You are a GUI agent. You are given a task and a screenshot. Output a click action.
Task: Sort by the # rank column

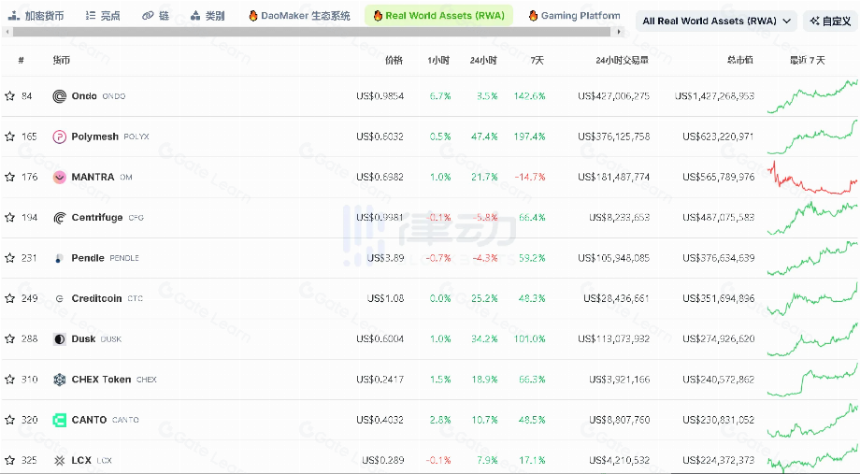coord(21,60)
